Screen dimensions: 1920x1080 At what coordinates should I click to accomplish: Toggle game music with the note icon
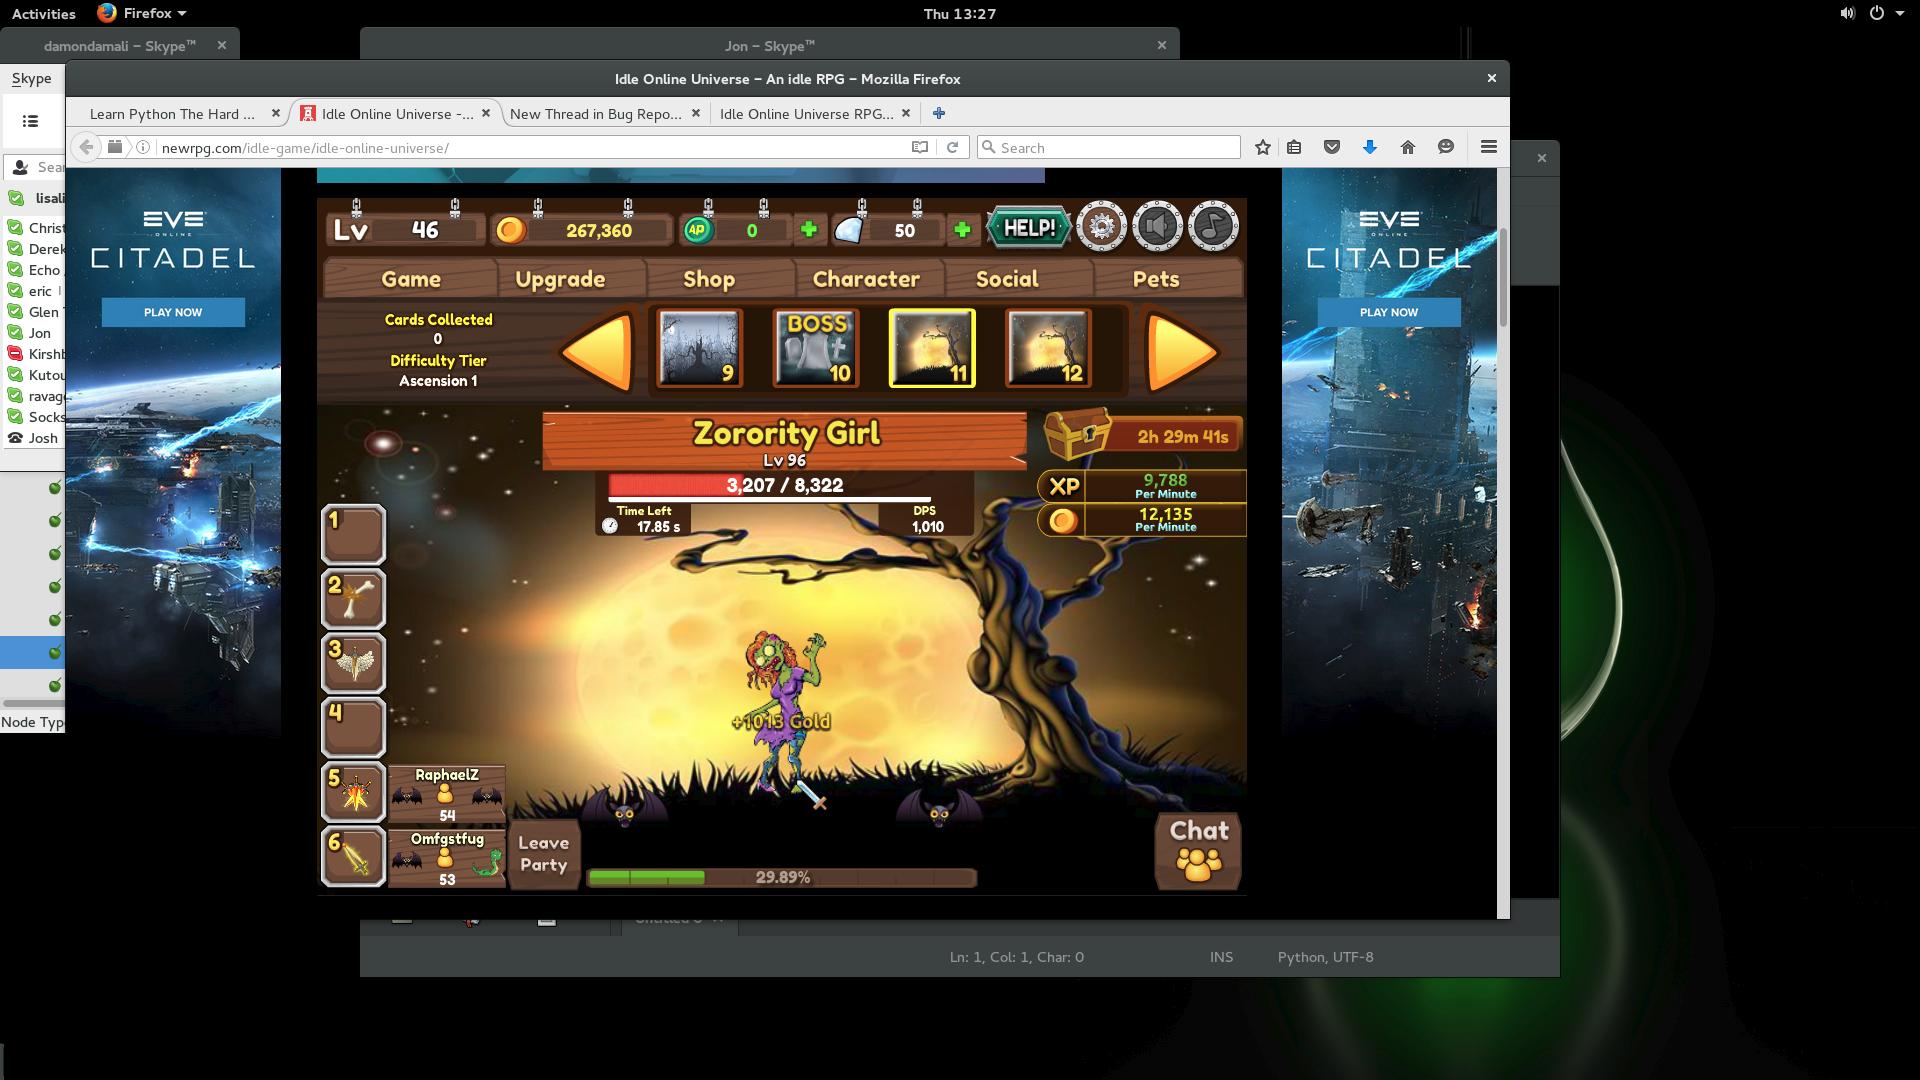tap(1213, 227)
